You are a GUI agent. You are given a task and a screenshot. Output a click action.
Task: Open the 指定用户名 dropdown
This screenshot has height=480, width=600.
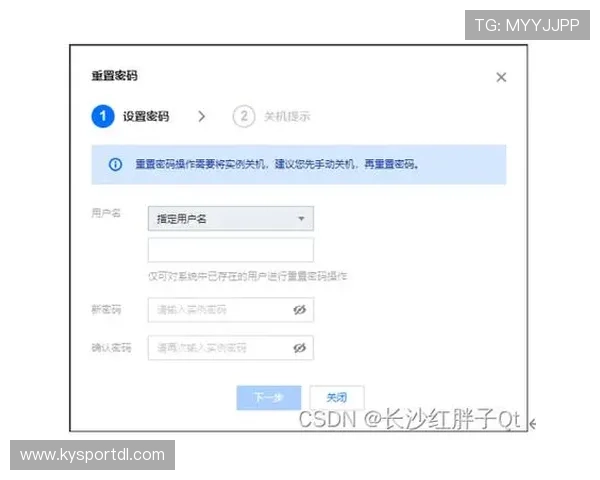click(x=231, y=219)
